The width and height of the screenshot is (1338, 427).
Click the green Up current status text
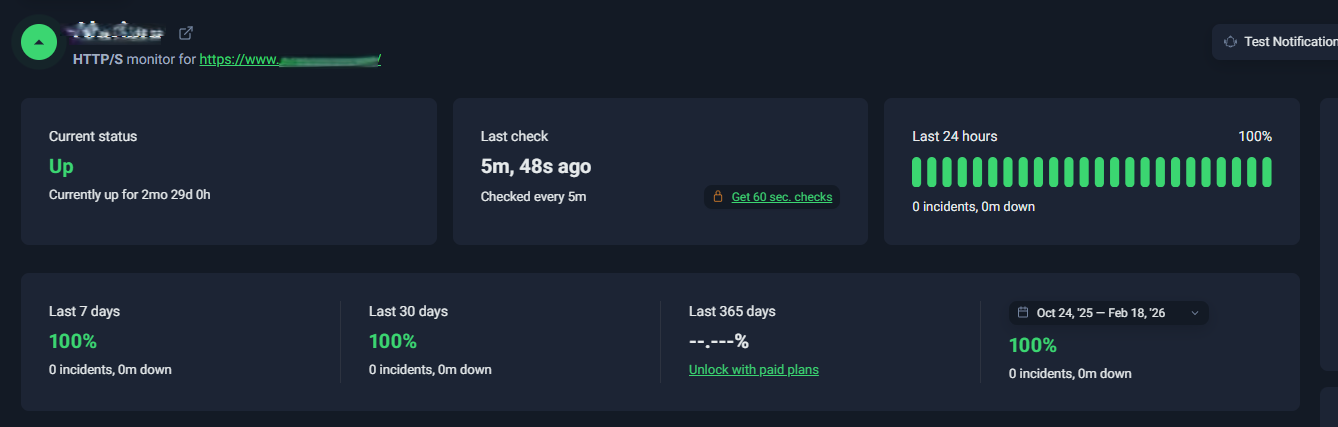61,166
